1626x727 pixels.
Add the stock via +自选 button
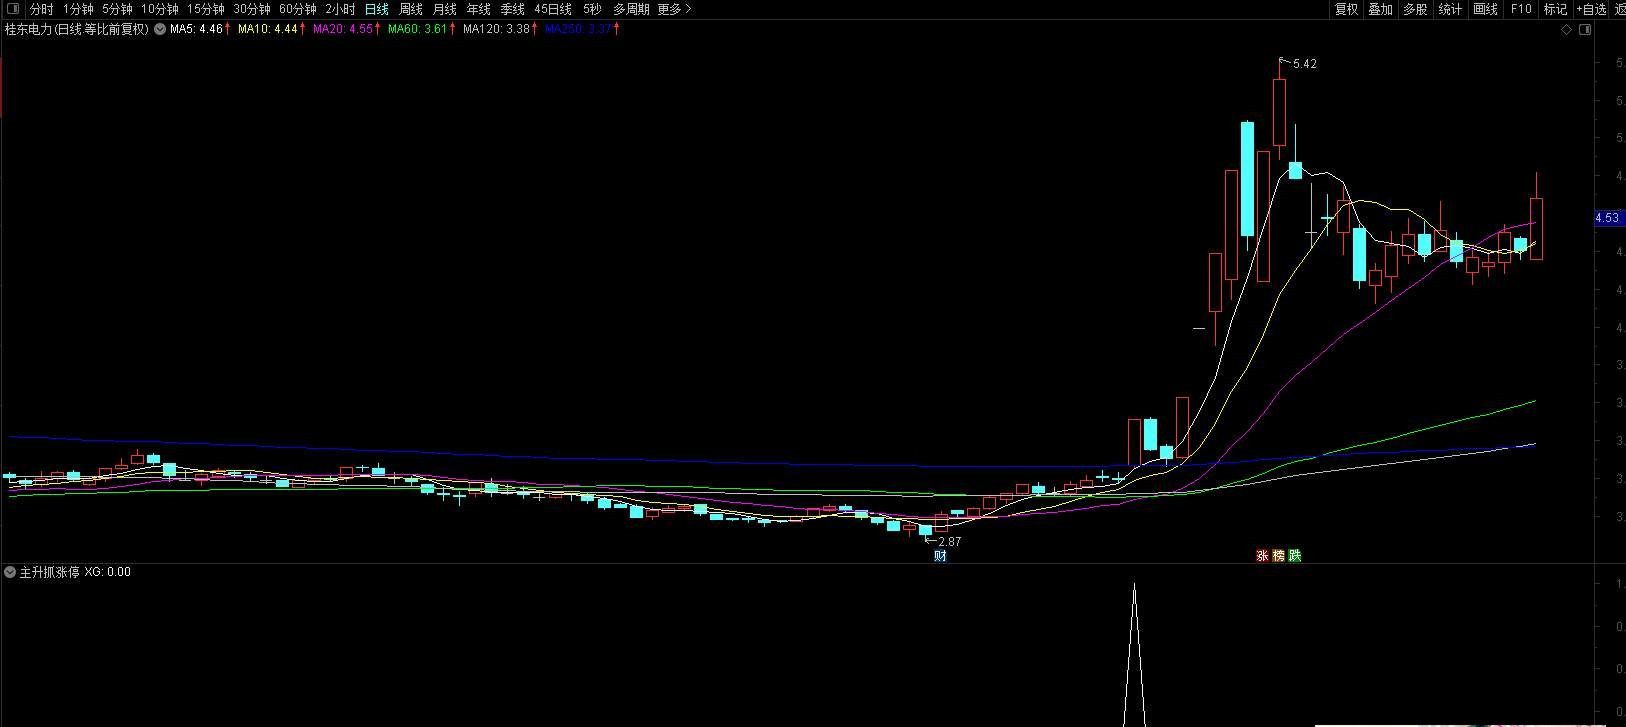(1591, 9)
